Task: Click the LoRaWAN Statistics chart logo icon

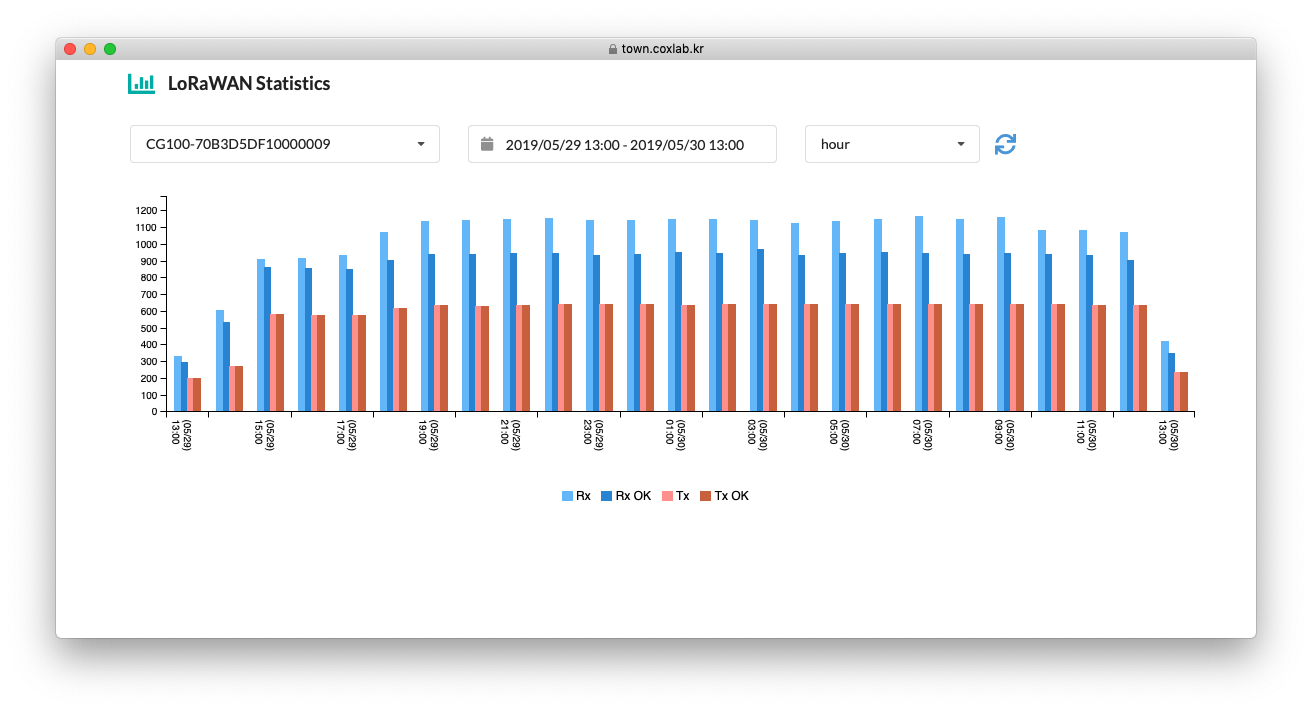Action: [x=141, y=84]
